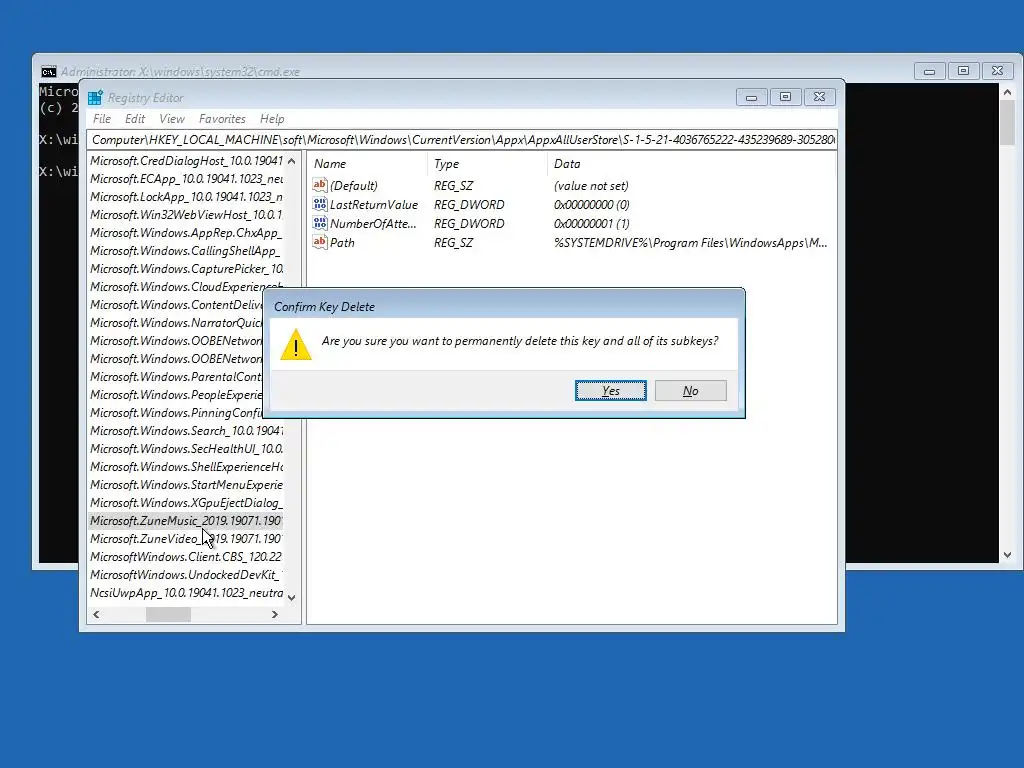Select the Microsoft.ZuneMusic key
Screen dimensions: 1024x768
(x=186, y=520)
